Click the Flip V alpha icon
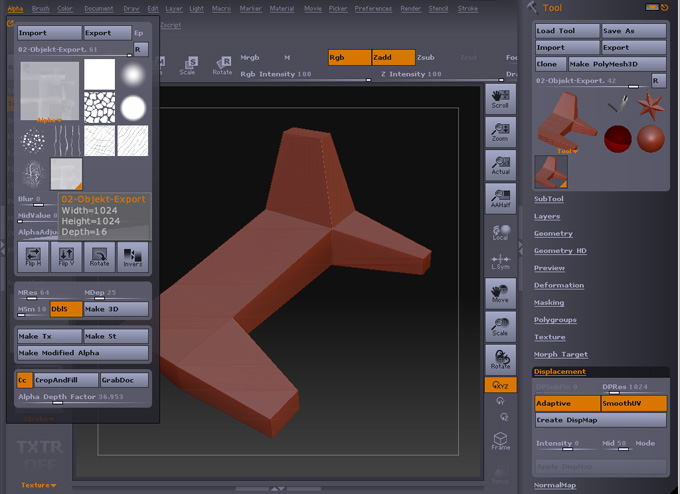Screen dimensions: 680x494 (66, 256)
